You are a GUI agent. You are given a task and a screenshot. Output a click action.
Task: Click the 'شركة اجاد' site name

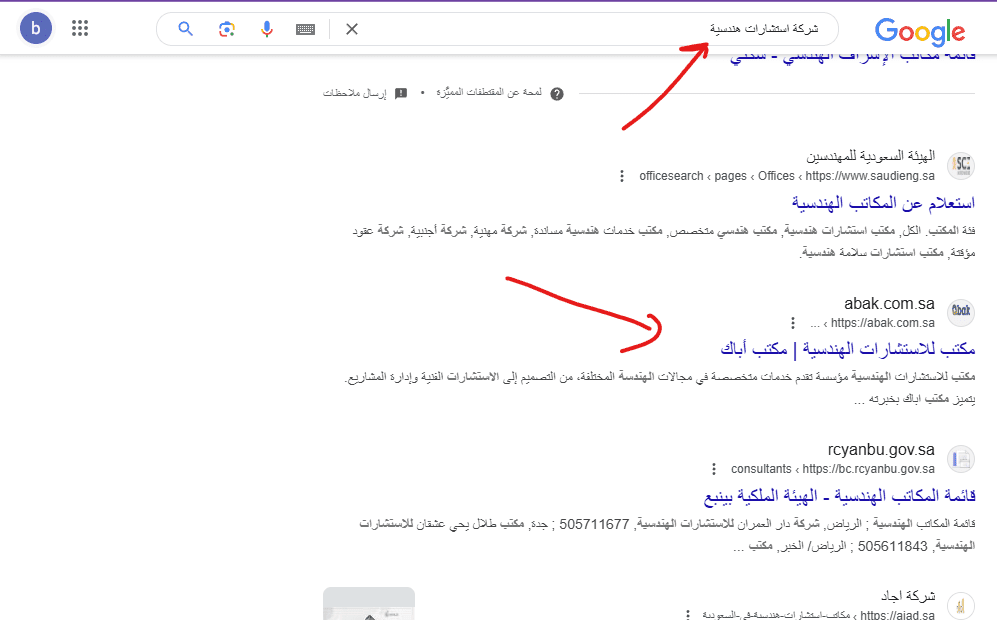[x=908, y=596]
